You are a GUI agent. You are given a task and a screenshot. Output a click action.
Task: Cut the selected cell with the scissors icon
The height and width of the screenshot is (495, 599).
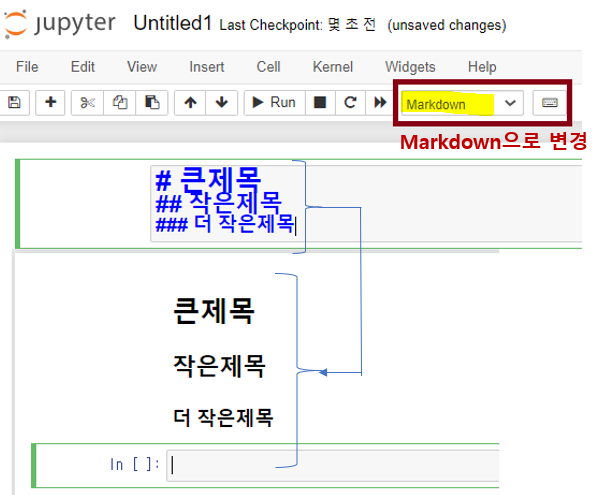click(87, 102)
